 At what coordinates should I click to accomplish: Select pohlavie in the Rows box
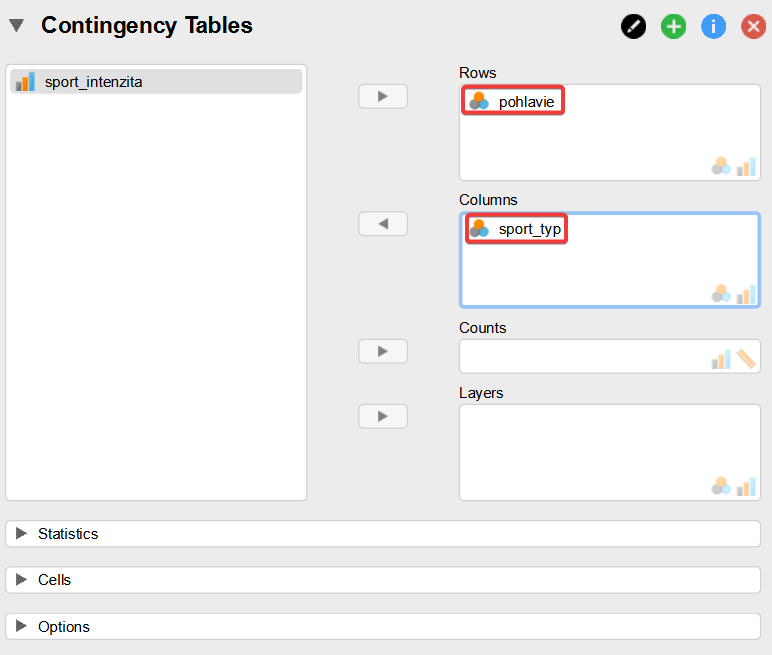(x=513, y=100)
